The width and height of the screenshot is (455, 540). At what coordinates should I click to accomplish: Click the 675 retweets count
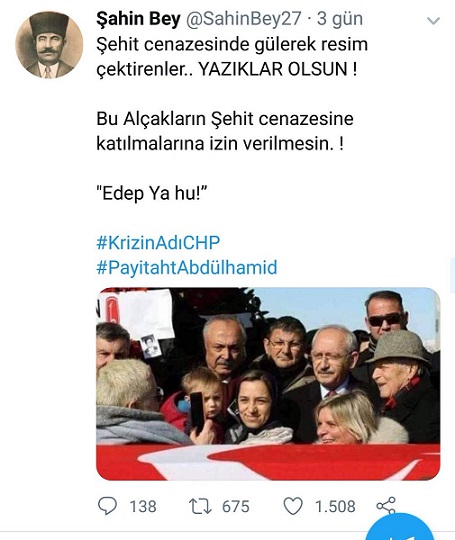[x=236, y=507]
